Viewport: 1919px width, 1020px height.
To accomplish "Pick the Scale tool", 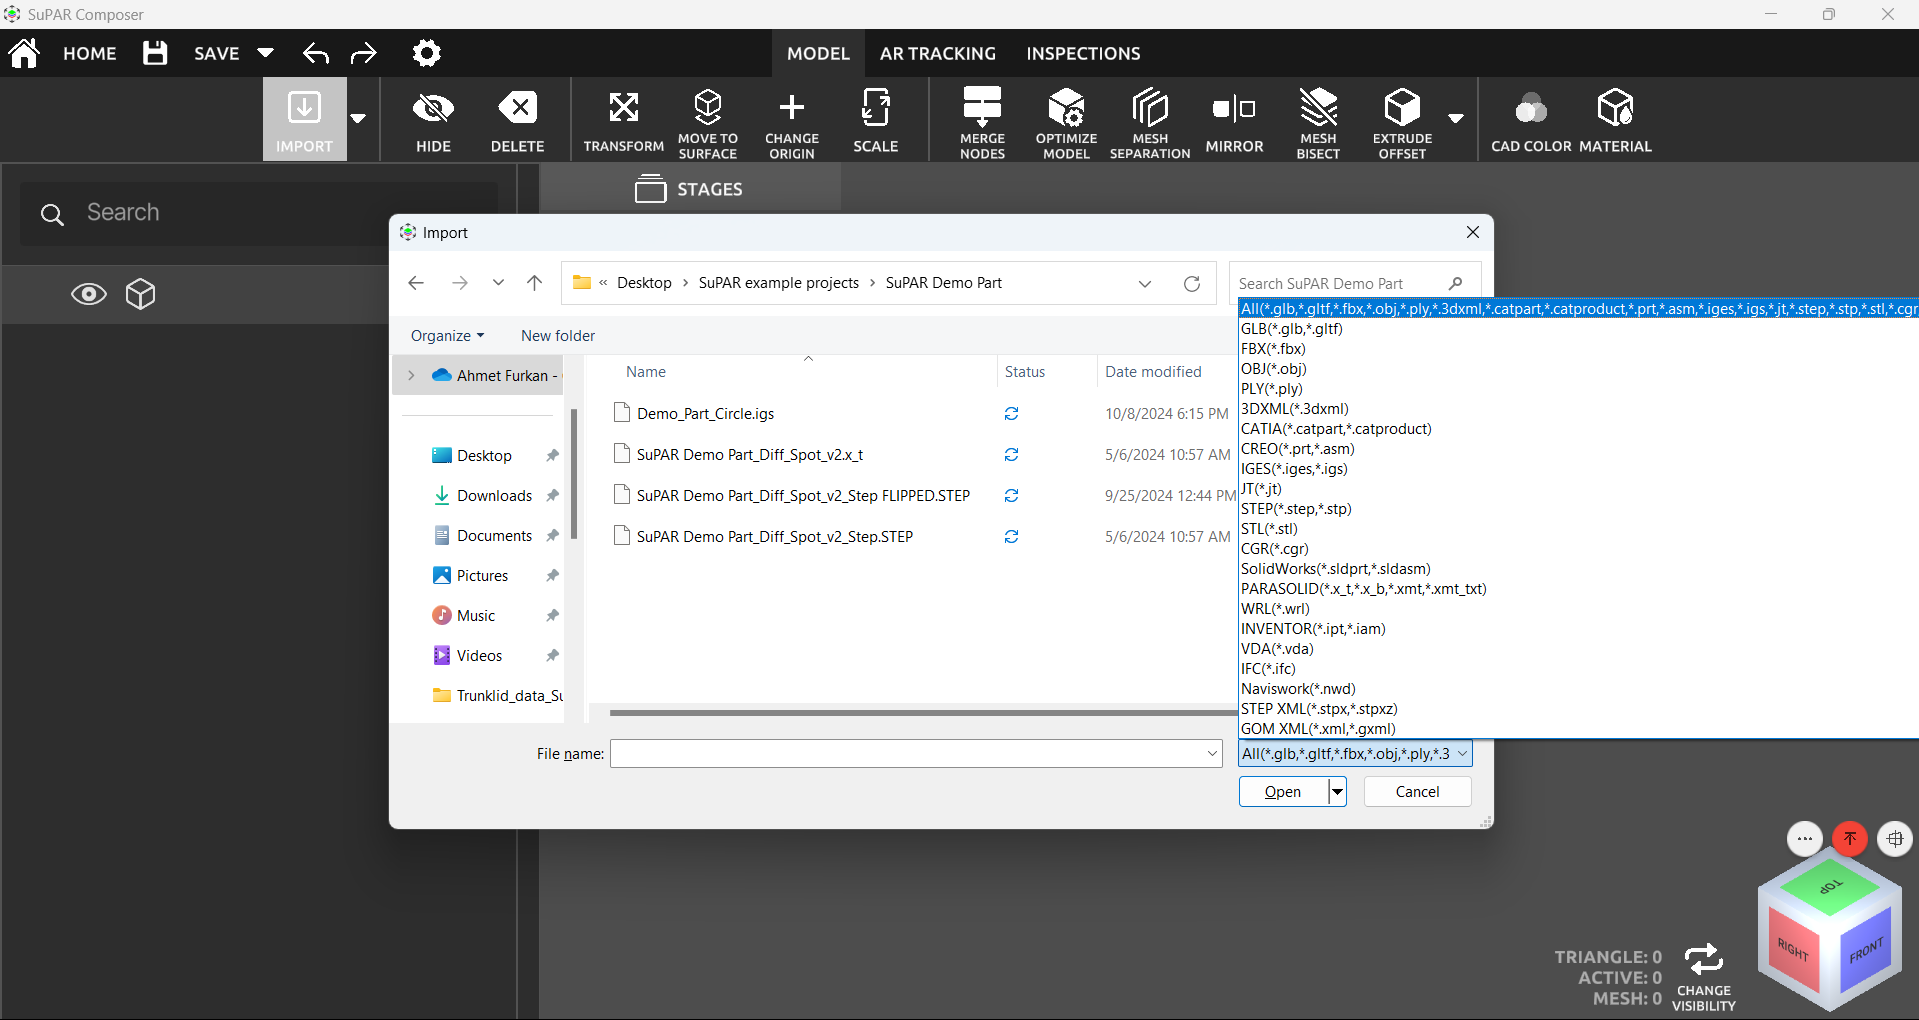I will coord(876,120).
